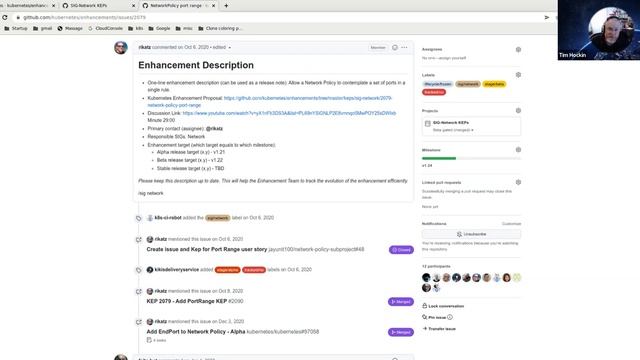Click the milestone progress bar
The image size is (640, 360).
pyautogui.click(x=471, y=158)
